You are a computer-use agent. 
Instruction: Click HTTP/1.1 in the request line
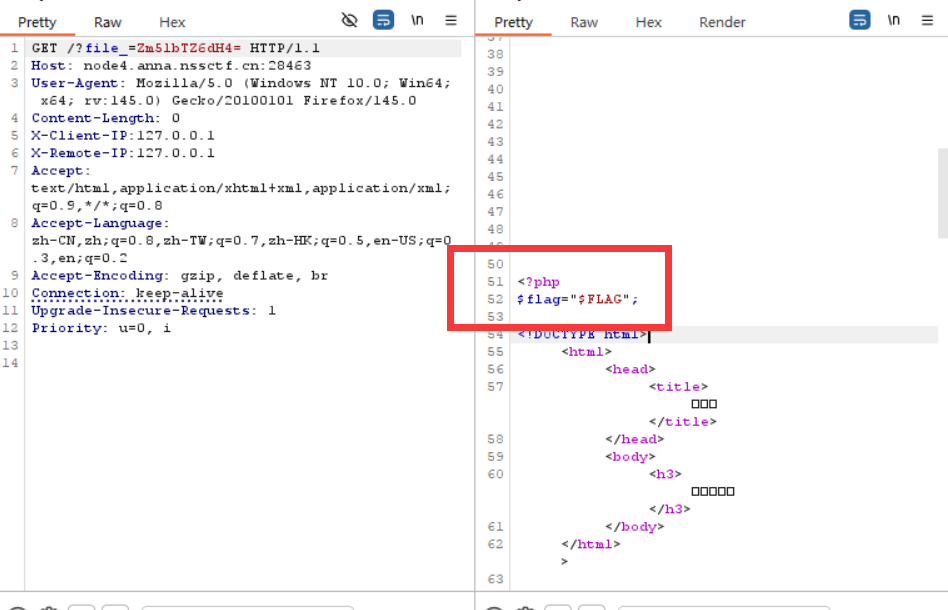point(285,48)
